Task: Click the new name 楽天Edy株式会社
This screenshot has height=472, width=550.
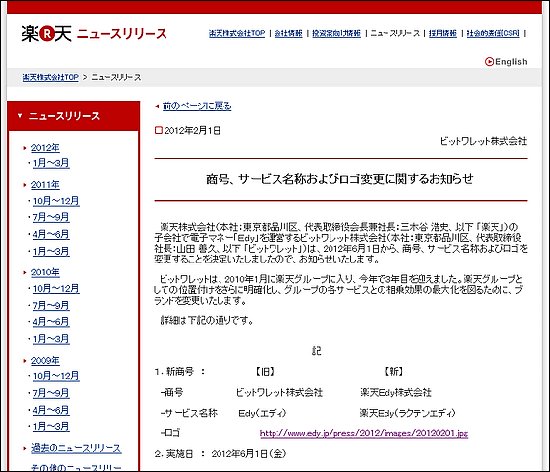Action: [396, 392]
